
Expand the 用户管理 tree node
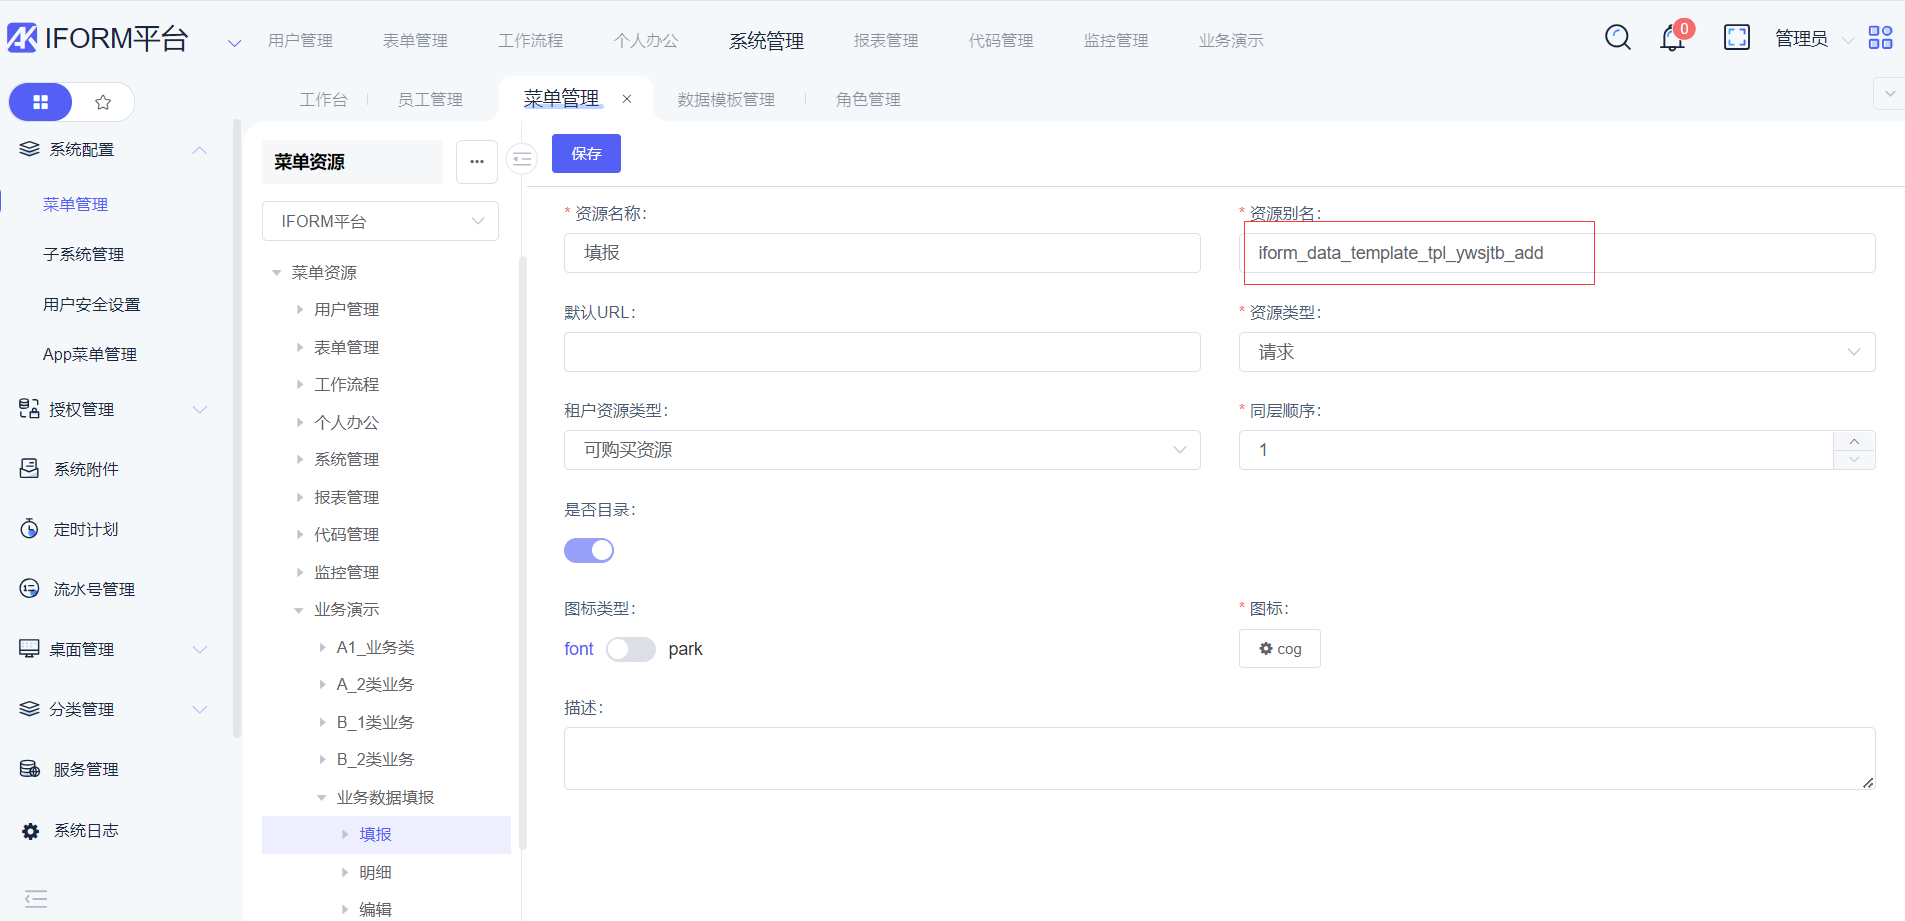(x=300, y=310)
